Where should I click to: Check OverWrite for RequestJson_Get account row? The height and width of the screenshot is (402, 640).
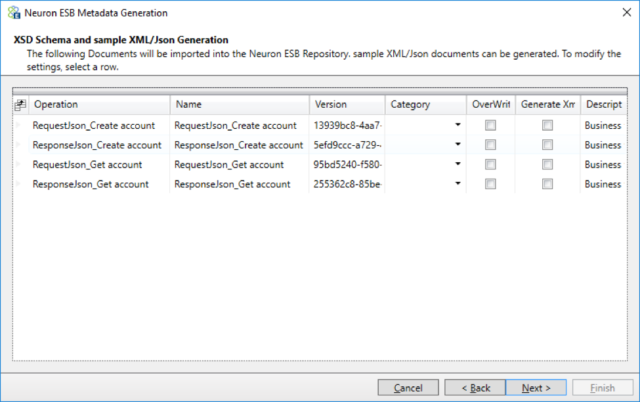coord(491,164)
